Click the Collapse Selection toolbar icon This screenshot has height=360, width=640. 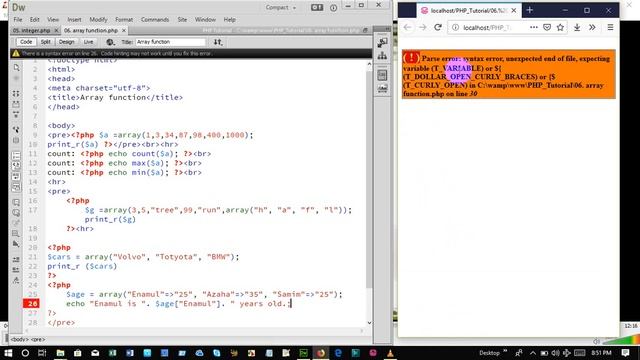point(16,104)
